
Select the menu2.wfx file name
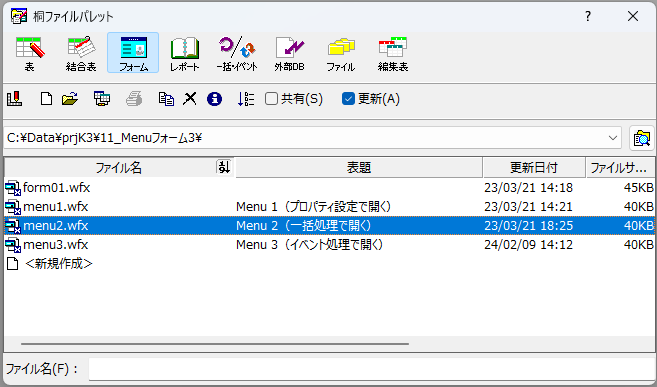tap(56, 226)
